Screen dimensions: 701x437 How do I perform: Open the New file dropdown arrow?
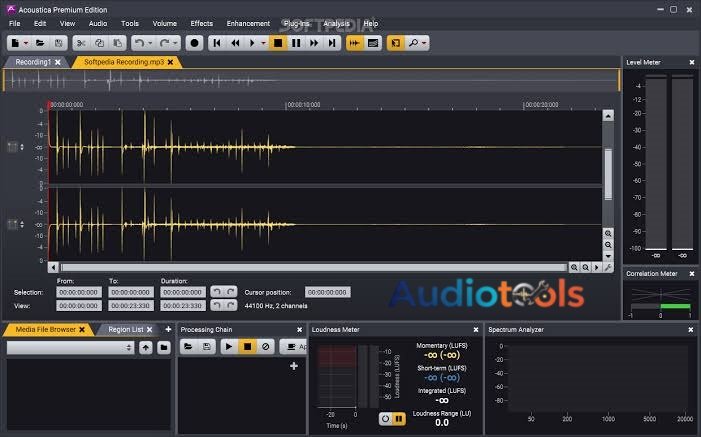tap(26, 43)
